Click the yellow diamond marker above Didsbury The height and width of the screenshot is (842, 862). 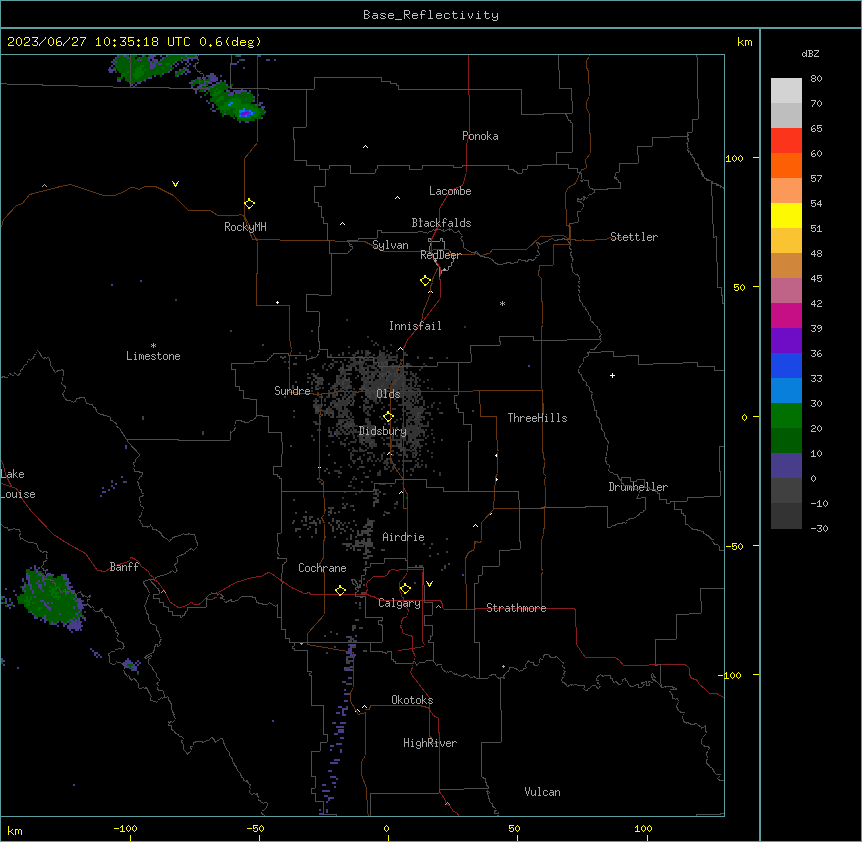[389, 417]
